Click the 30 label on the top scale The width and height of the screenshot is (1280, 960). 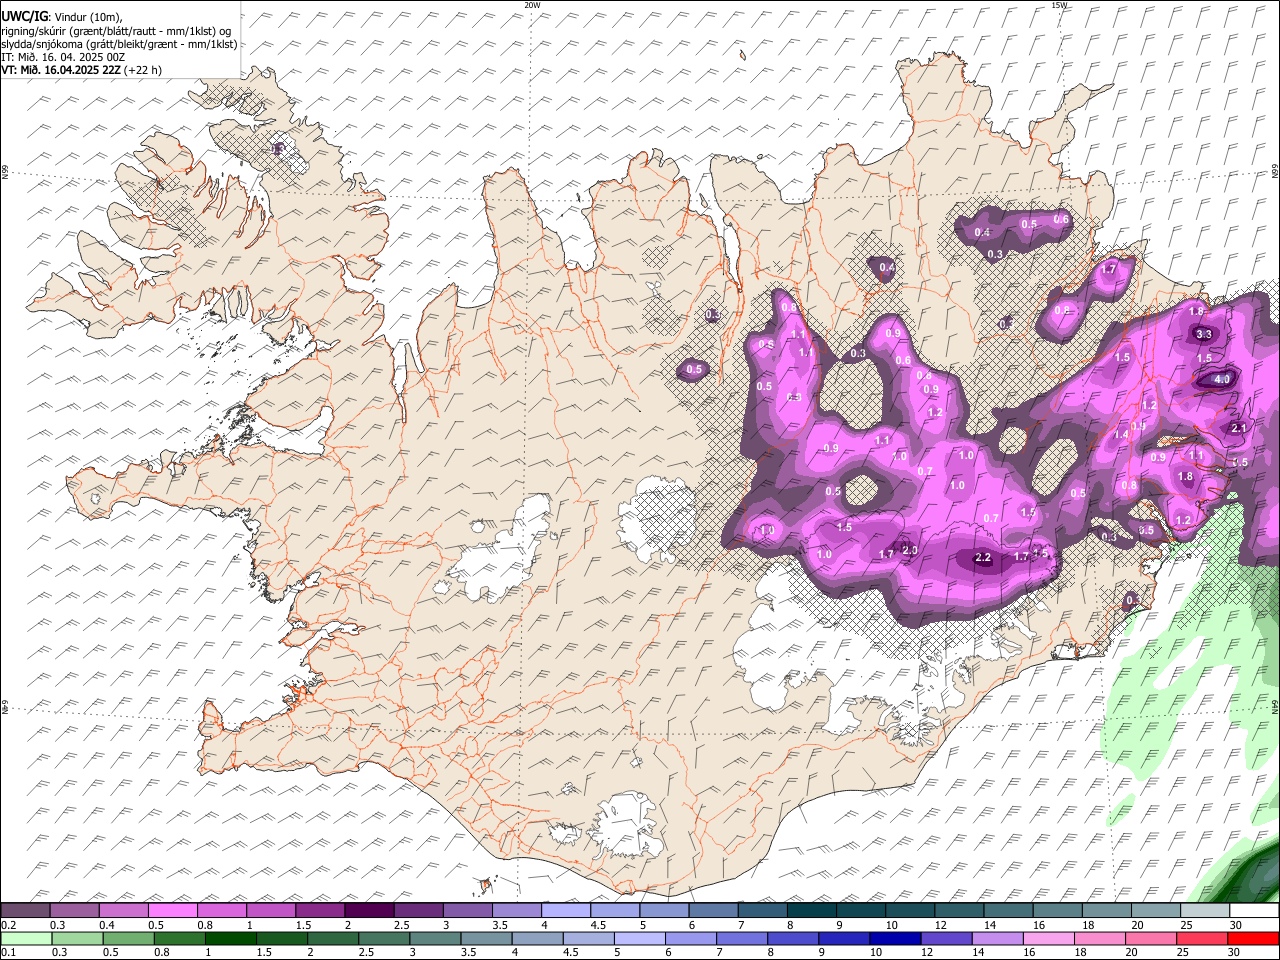[1236, 925]
